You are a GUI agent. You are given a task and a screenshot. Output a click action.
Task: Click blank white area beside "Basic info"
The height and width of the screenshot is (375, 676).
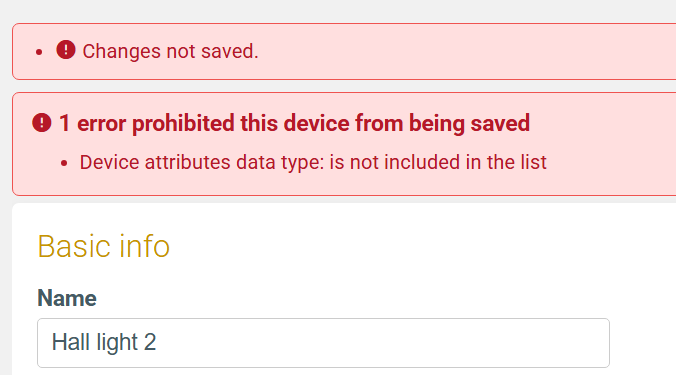pos(410,246)
